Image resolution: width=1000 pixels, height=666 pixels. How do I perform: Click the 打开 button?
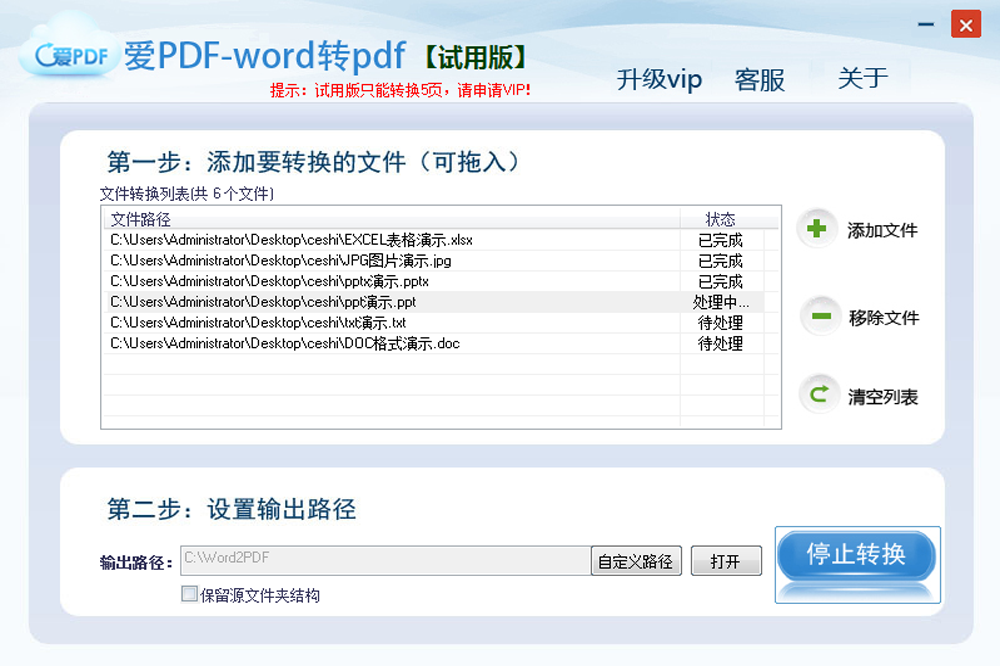(726, 560)
